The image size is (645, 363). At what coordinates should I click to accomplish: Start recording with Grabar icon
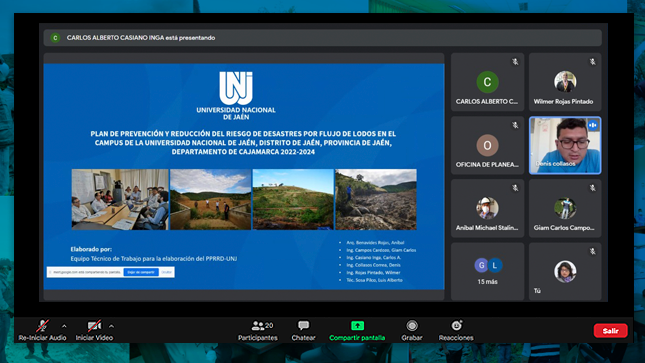coord(412,326)
